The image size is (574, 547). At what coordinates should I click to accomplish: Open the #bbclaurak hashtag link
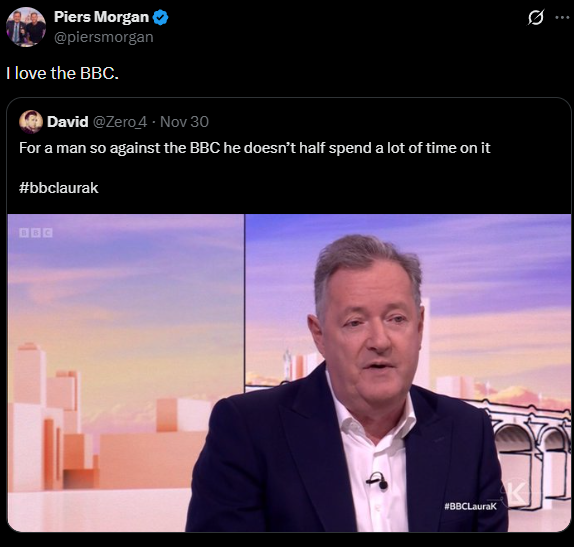pyautogui.click(x=59, y=188)
